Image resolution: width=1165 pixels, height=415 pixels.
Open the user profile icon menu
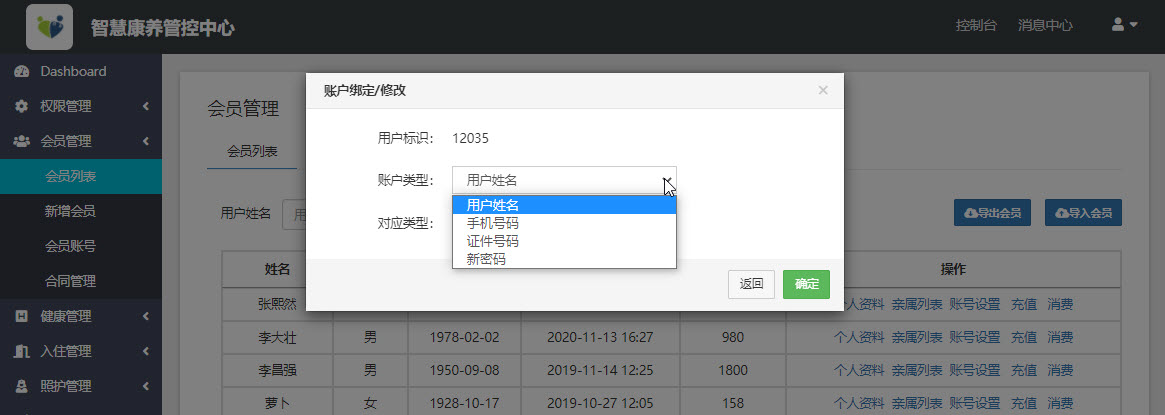[x=1117, y=24]
